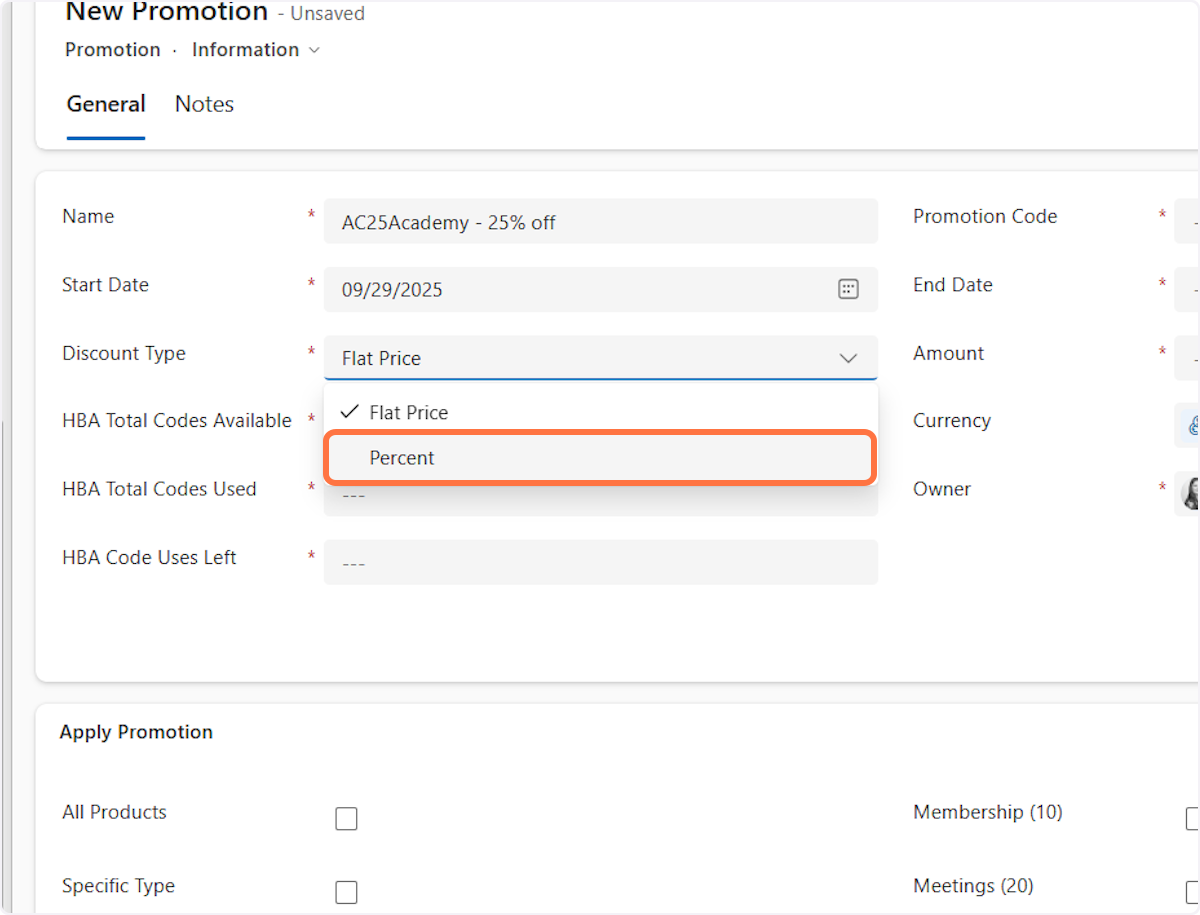This screenshot has height=915, width=1200.
Task: Enable the Specific Type checkbox
Action: 346,892
